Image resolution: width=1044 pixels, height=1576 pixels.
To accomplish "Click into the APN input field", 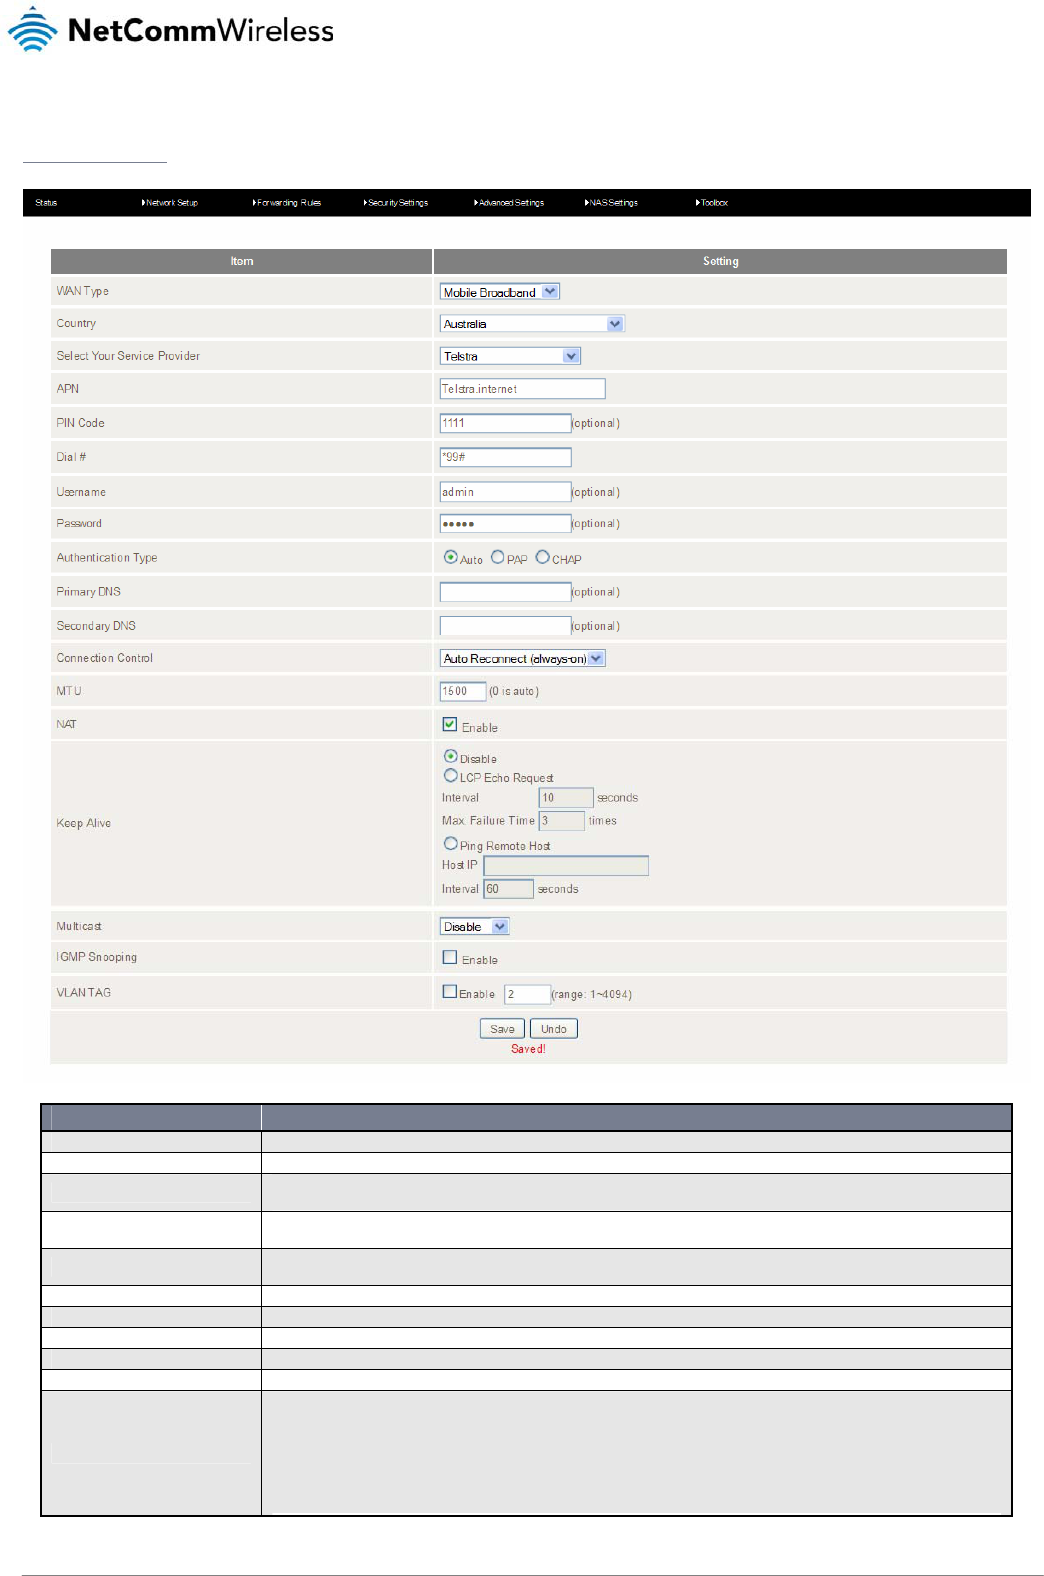I will pos(523,389).
